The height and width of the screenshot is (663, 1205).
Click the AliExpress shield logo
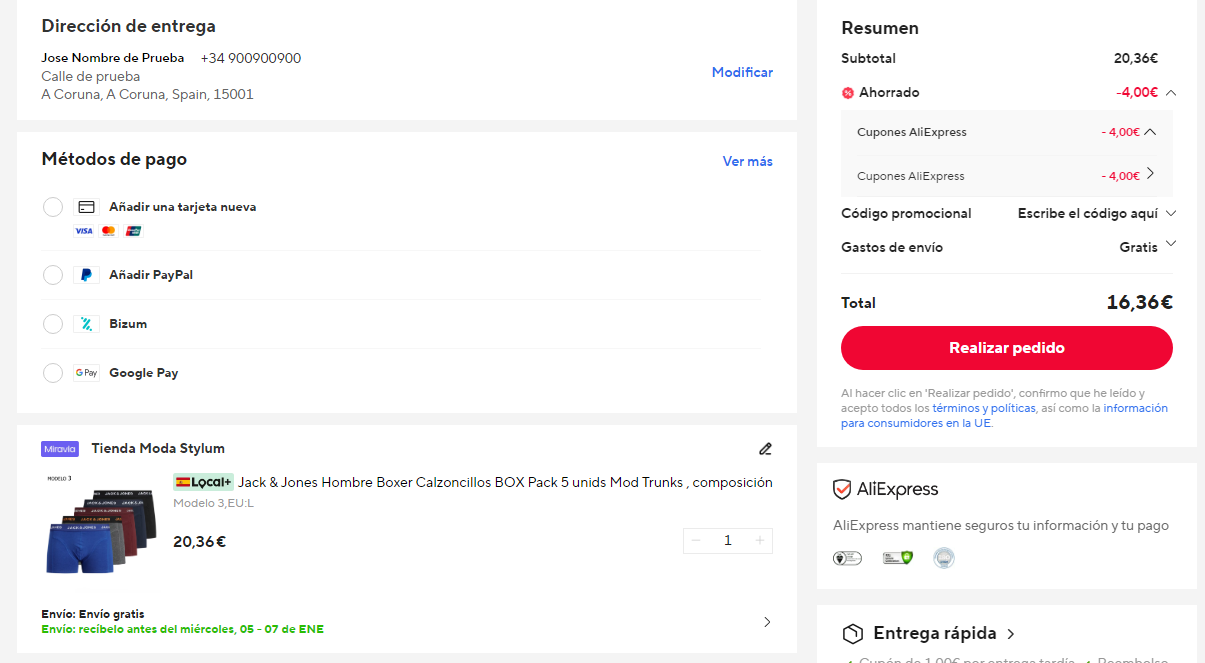coord(842,490)
